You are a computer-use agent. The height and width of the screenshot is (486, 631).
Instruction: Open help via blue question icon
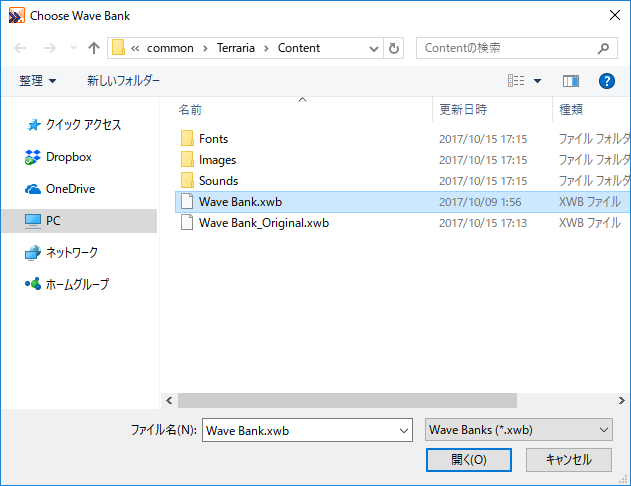tap(606, 81)
